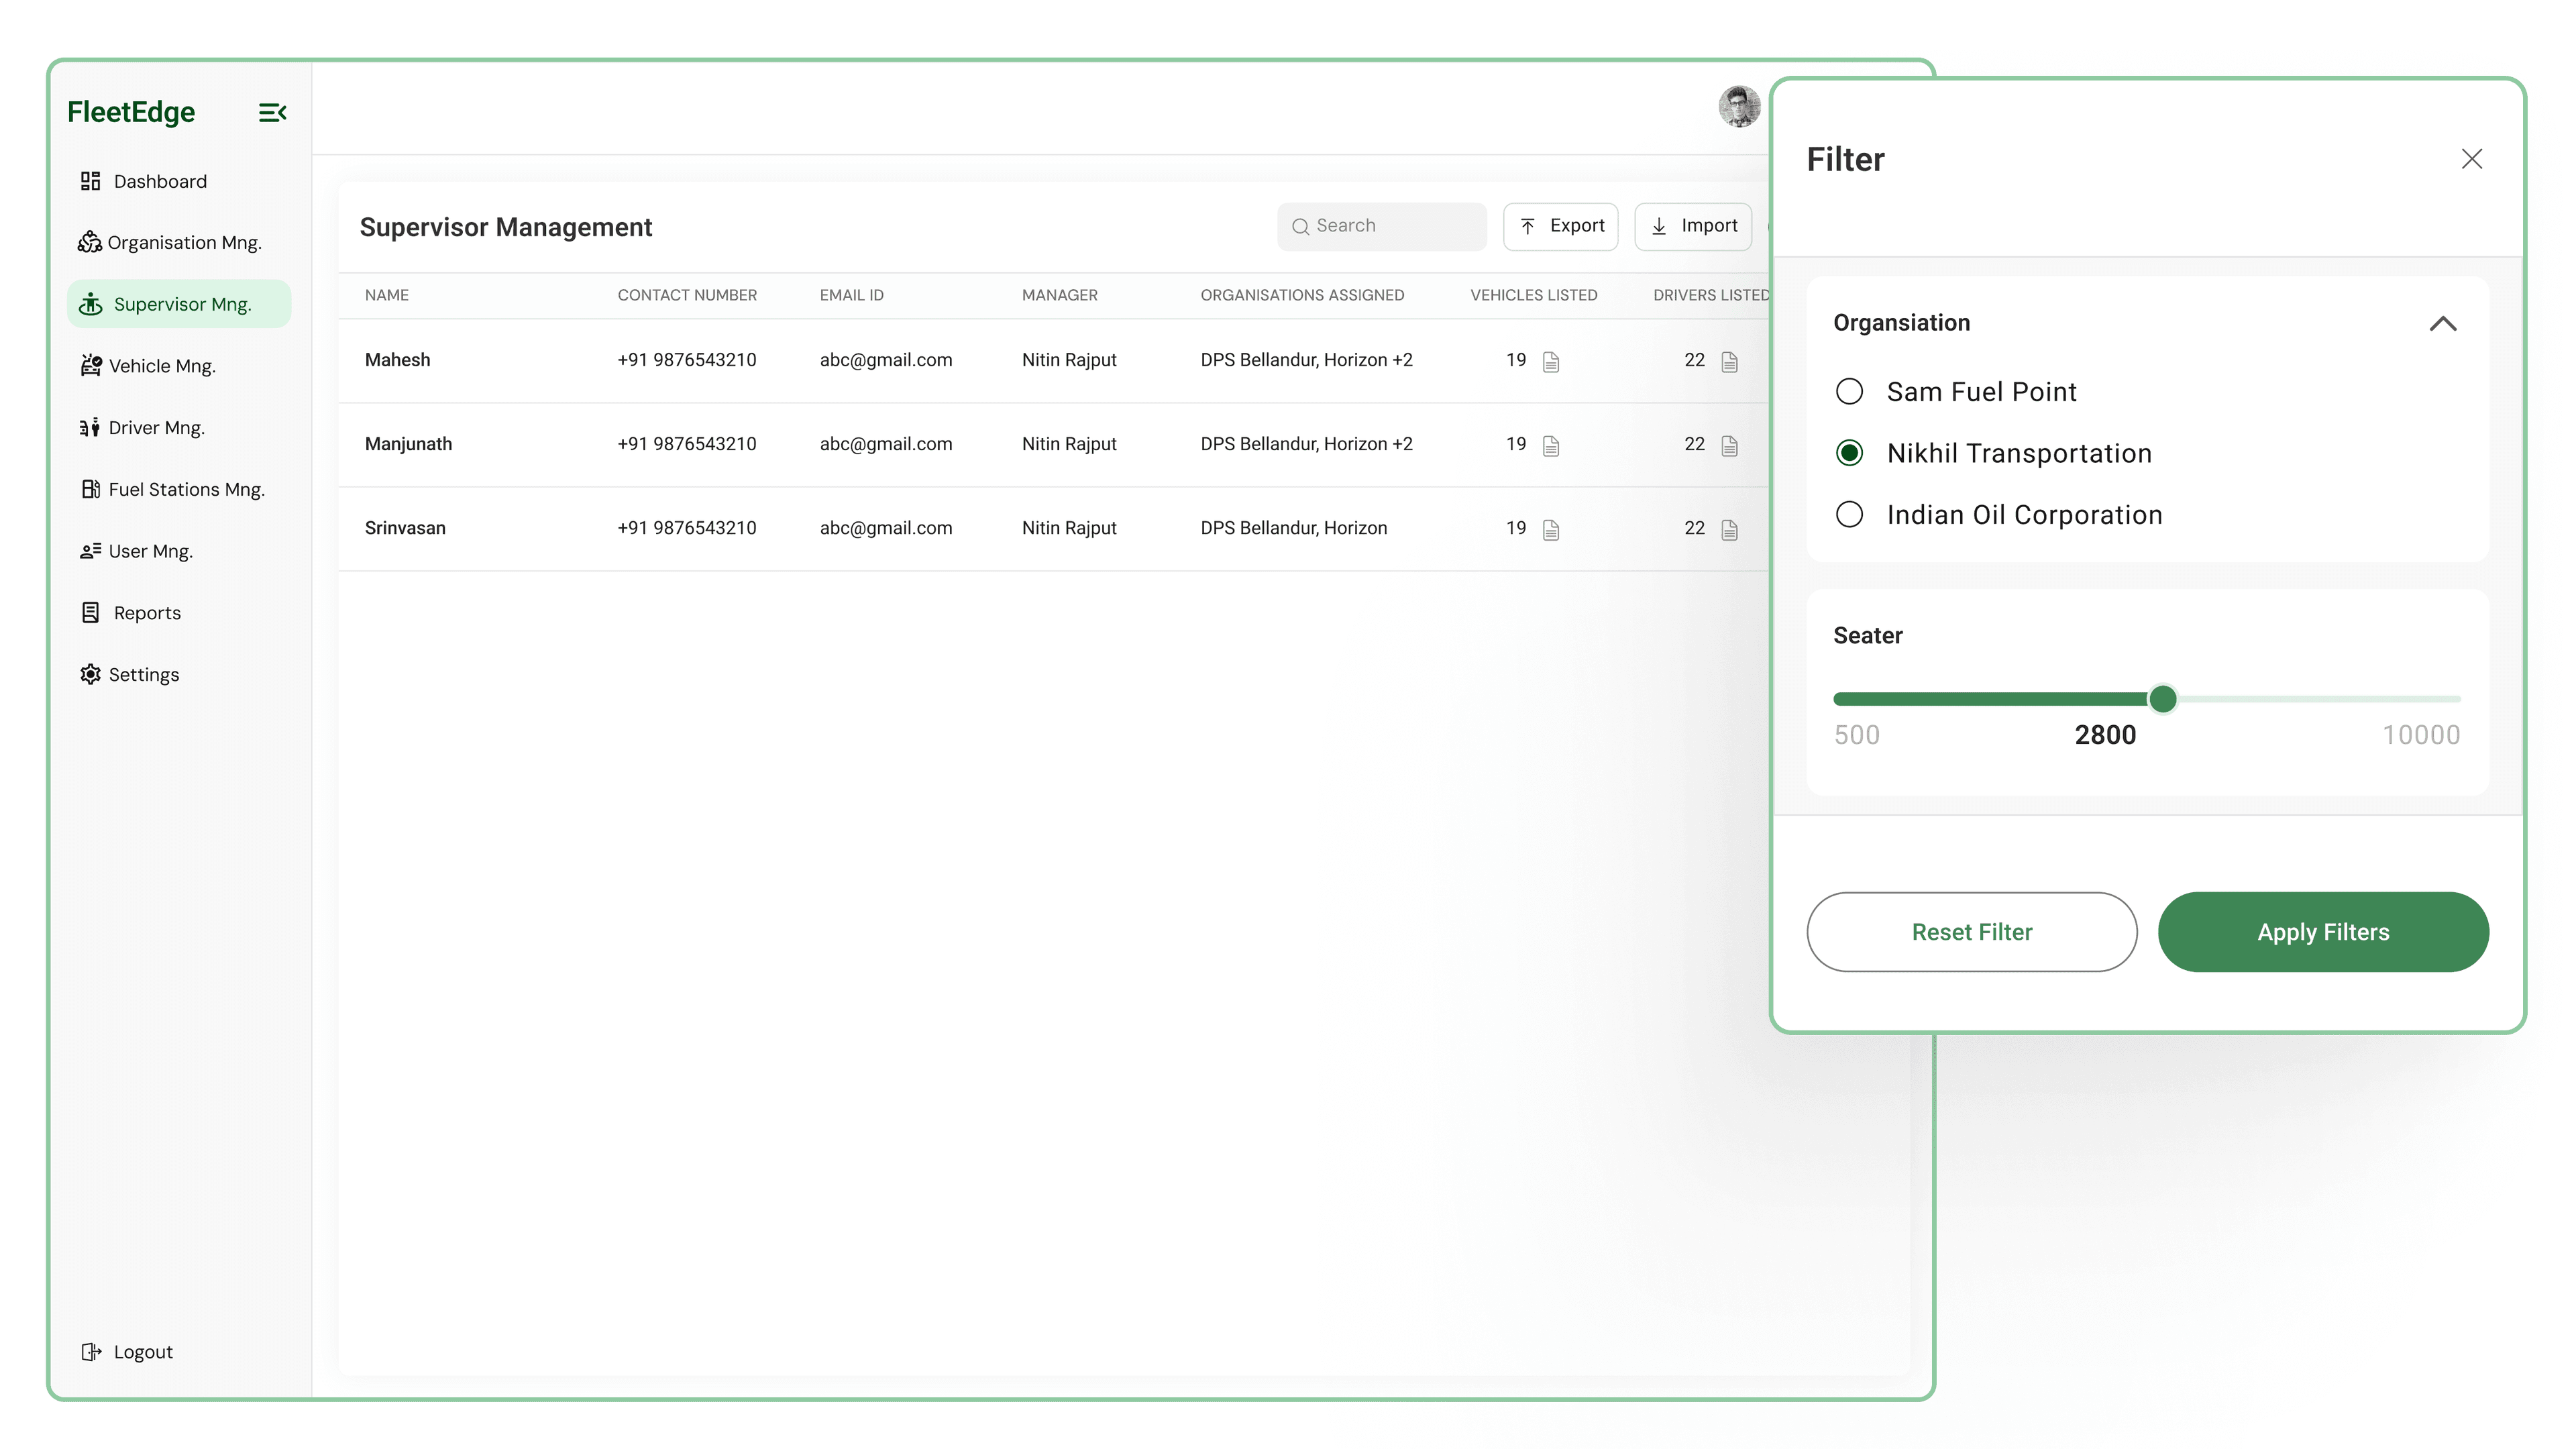Open Srinvasan's vehicles listed document icon
Screen dimensions: 2576x1449
point(1551,529)
